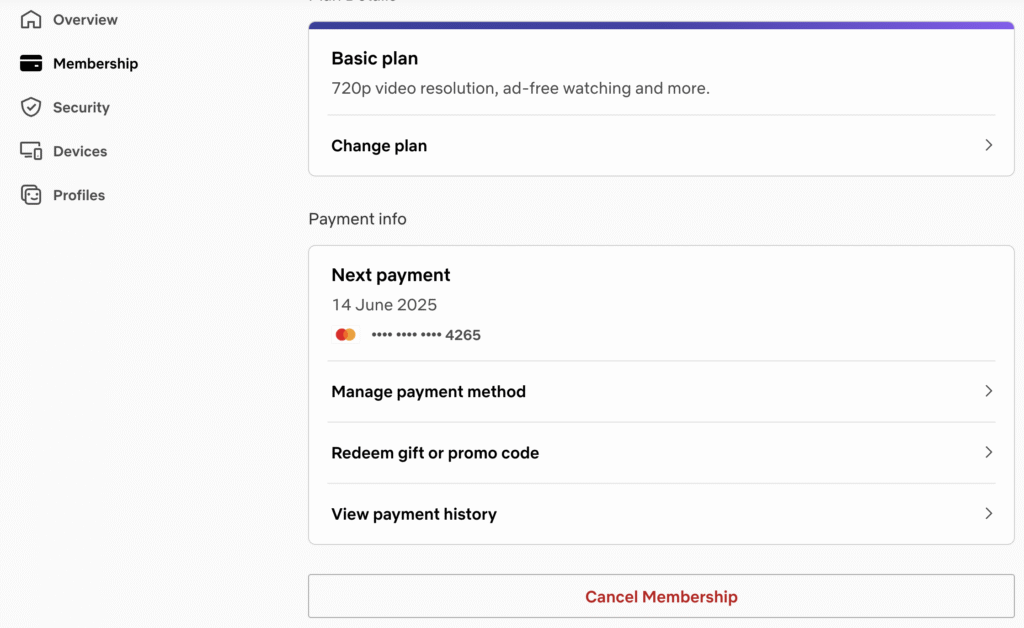Click chevron beside View payment history

coord(989,513)
